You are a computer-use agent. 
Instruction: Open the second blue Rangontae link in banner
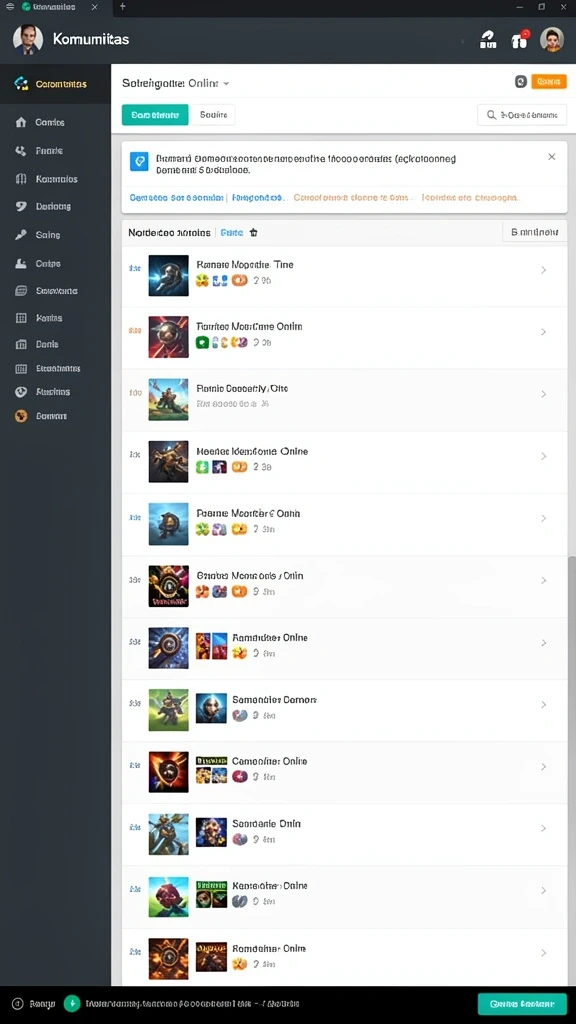259,197
